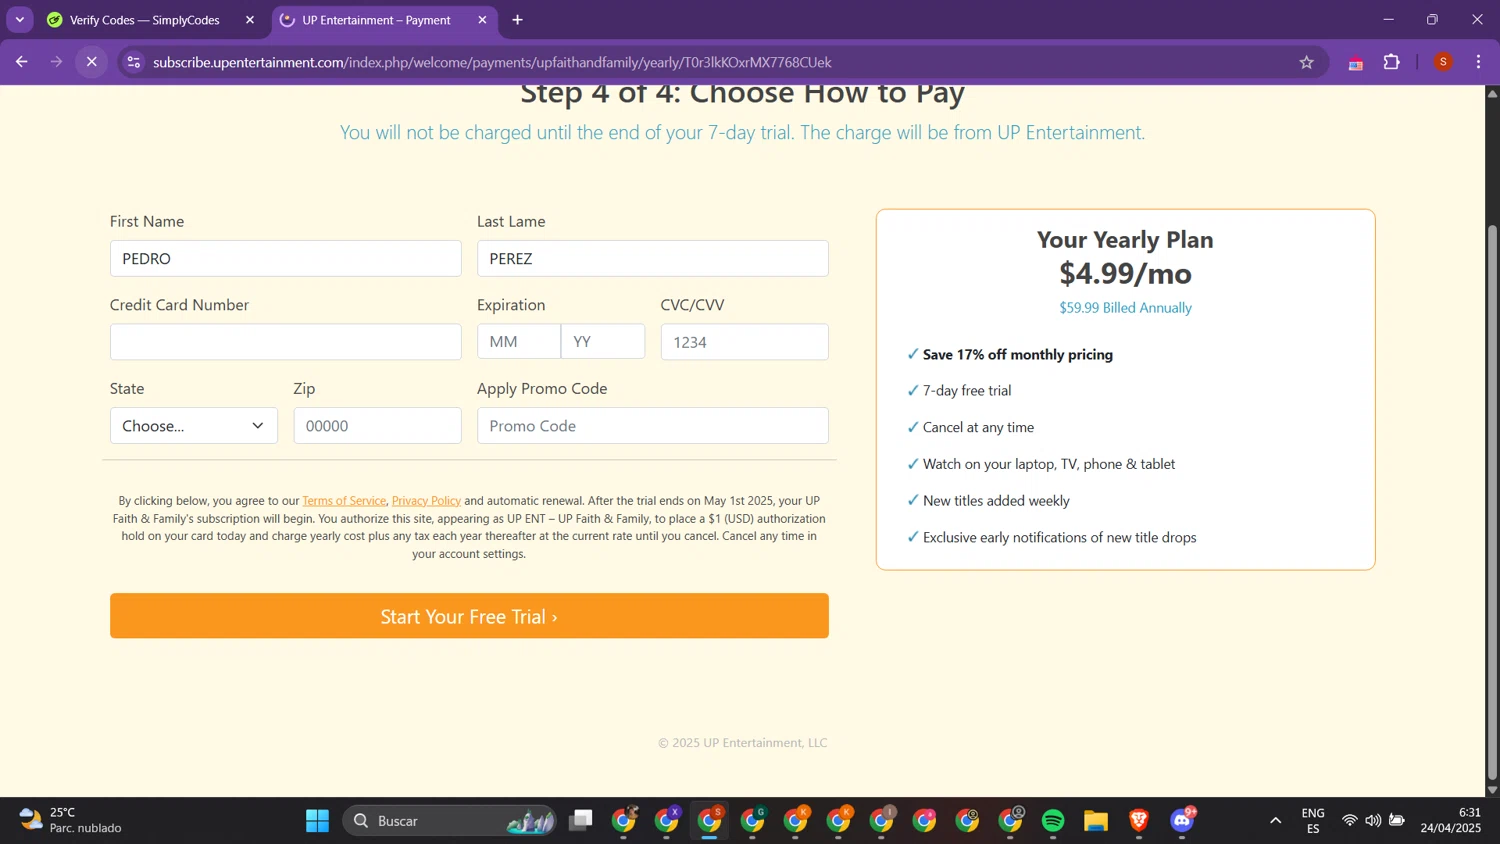Viewport: 1500px width, 844px height.
Task: Click the expiration MM field
Action: tap(518, 342)
